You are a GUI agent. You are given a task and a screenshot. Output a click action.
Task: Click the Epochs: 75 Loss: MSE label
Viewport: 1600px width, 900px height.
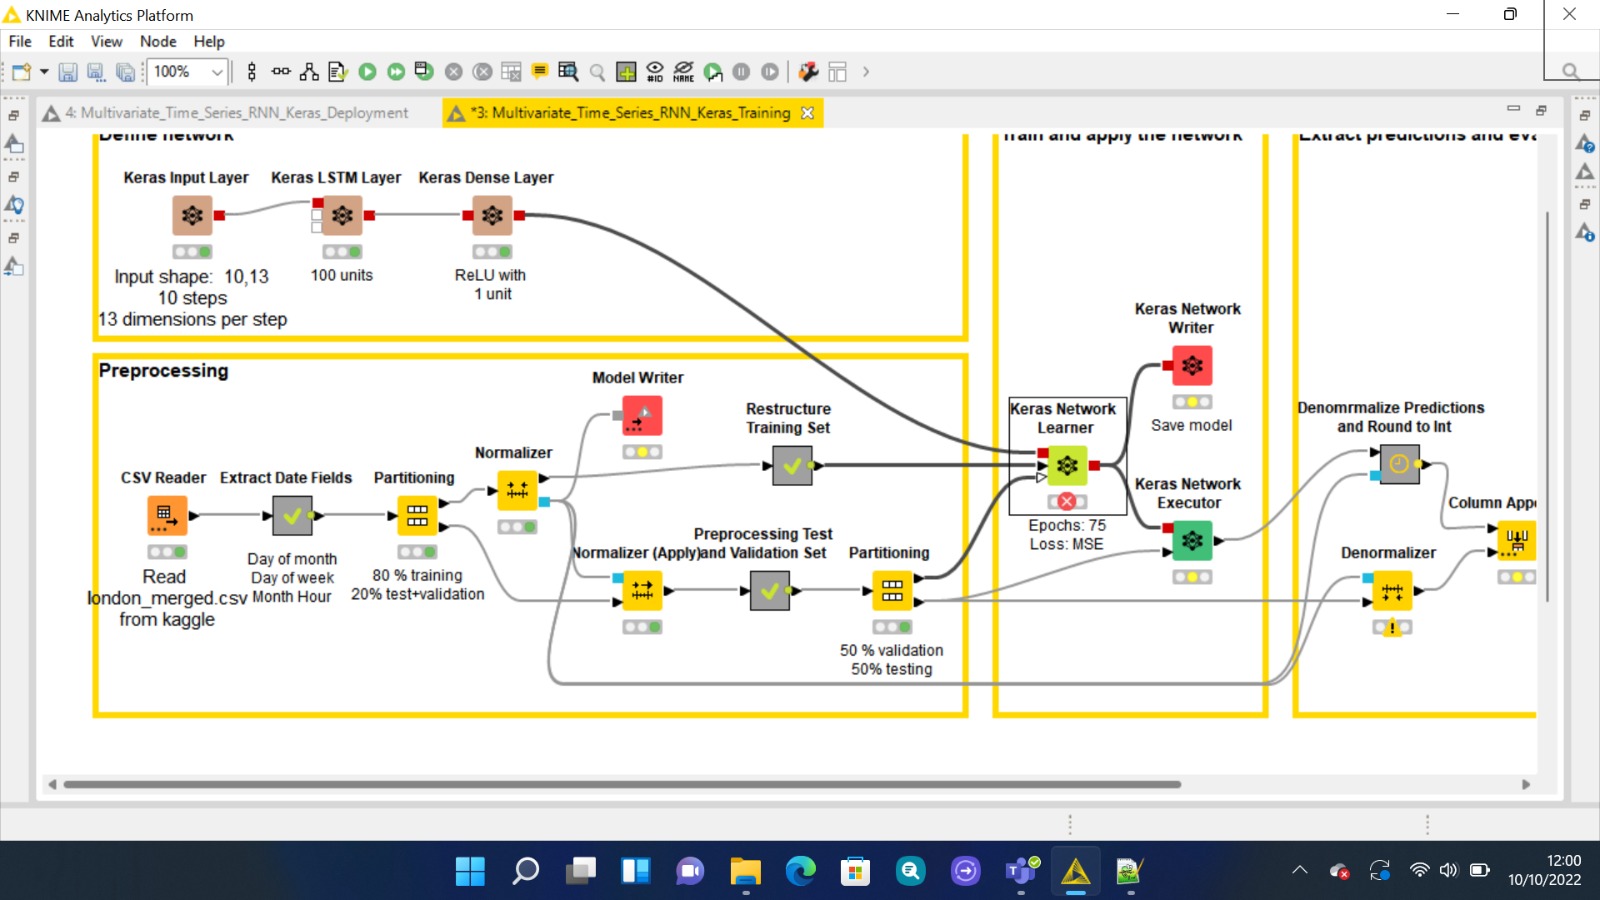[1067, 535]
